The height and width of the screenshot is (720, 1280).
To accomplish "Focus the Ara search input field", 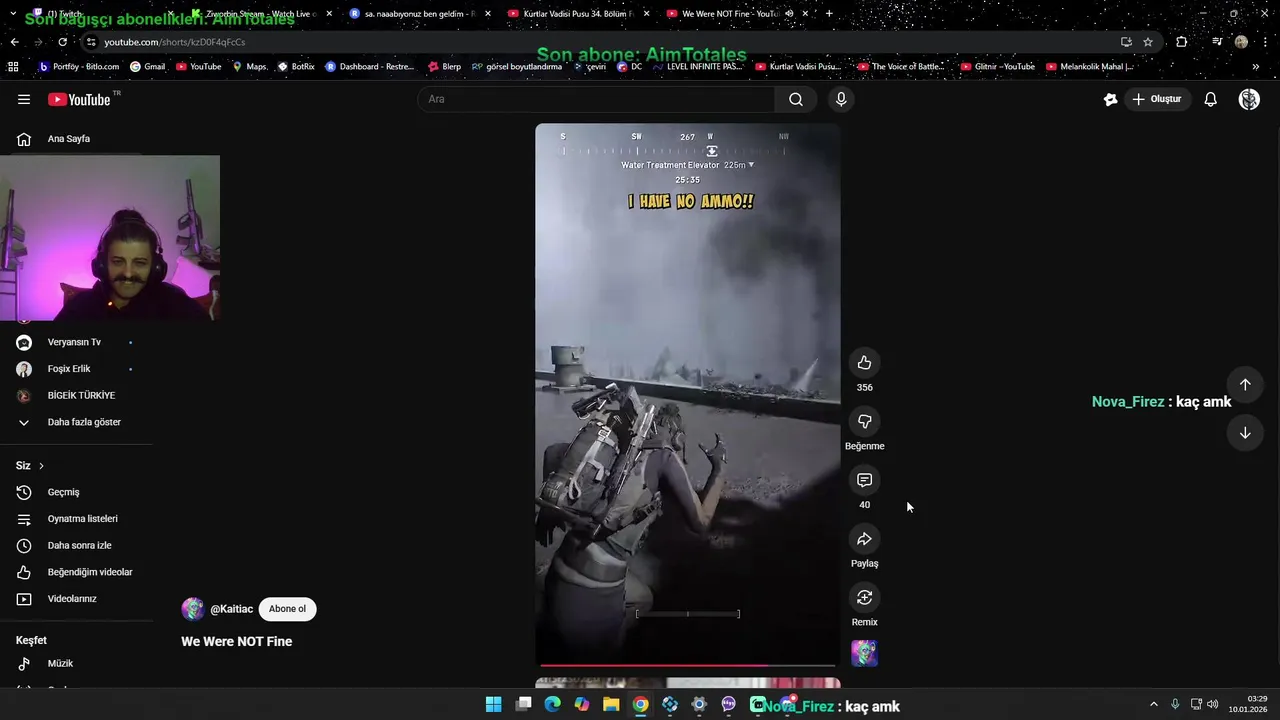I will (x=596, y=99).
